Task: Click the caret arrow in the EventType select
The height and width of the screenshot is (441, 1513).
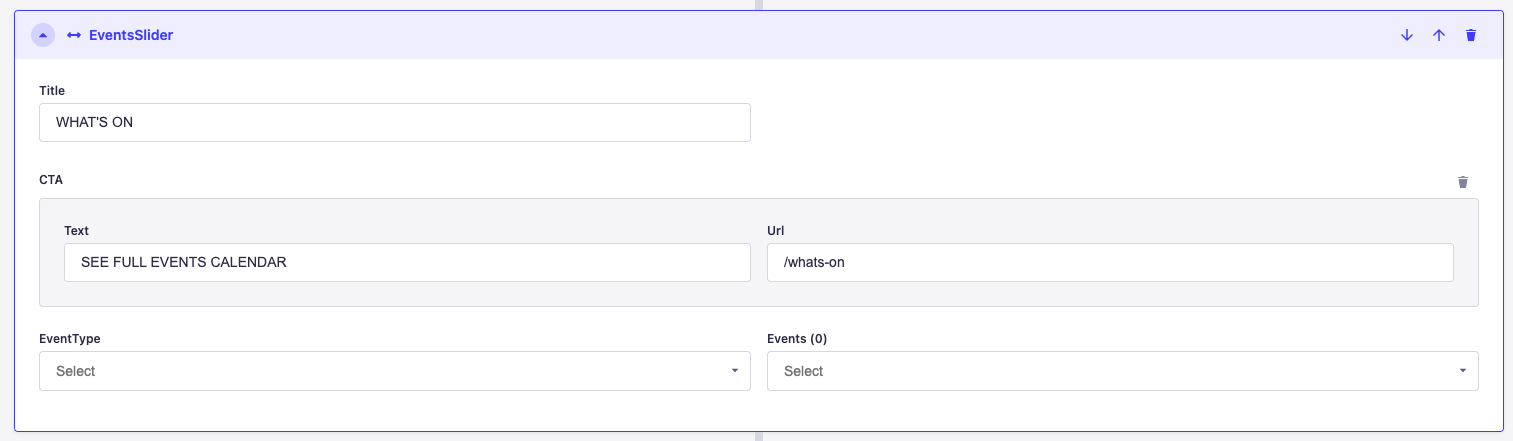Action: (x=734, y=371)
